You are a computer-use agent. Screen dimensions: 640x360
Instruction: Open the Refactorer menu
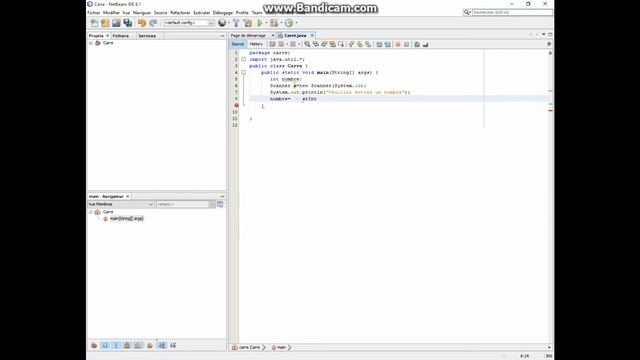click(x=180, y=13)
